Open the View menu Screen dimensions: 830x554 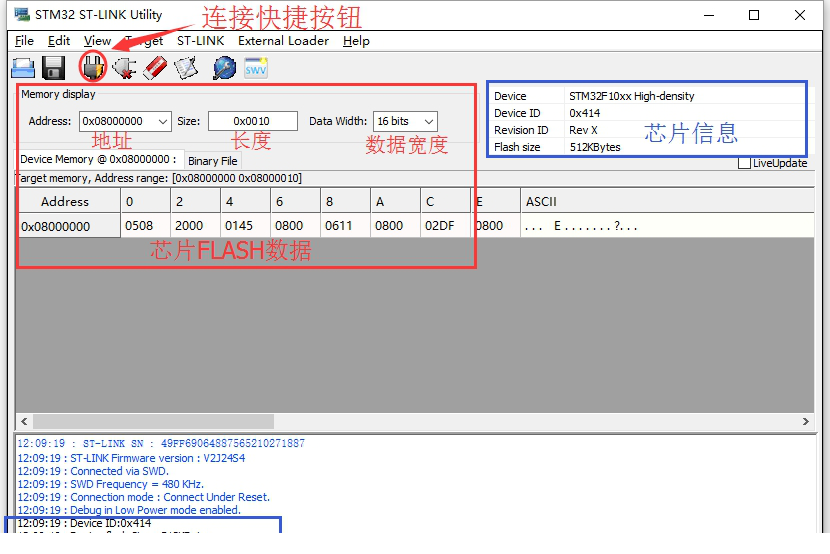[97, 41]
